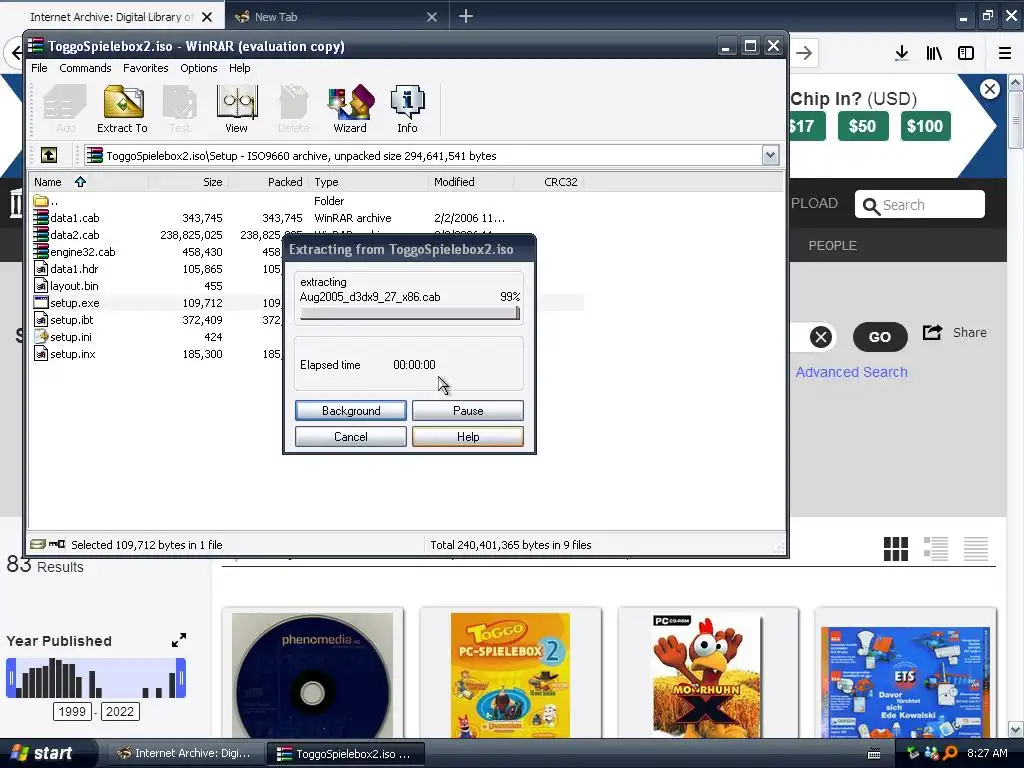Go up one folder level icon
Viewport: 1024px width, 768px height.
point(49,155)
